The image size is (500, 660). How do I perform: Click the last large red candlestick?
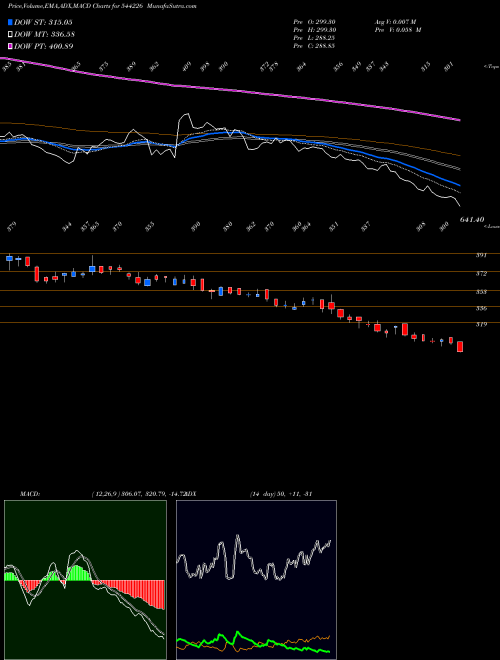pyautogui.click(x=460, y=346)
